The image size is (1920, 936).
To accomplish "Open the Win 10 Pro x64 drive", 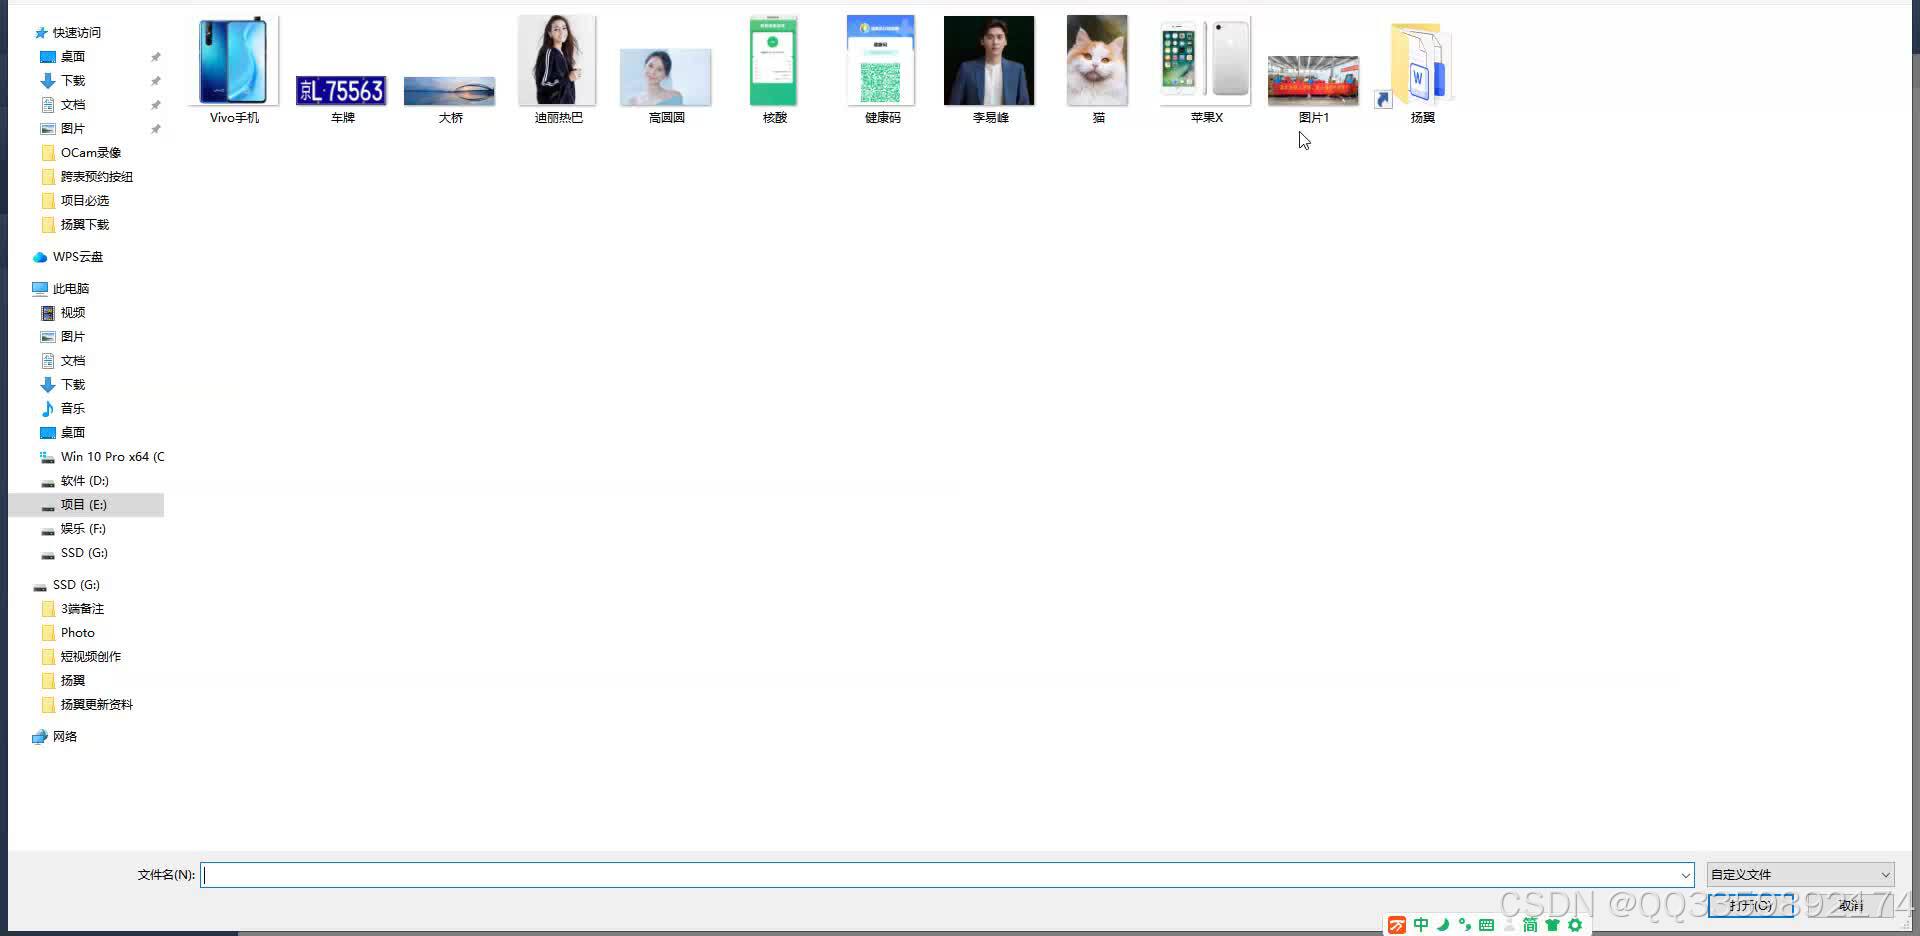I will tap(112, 456).
